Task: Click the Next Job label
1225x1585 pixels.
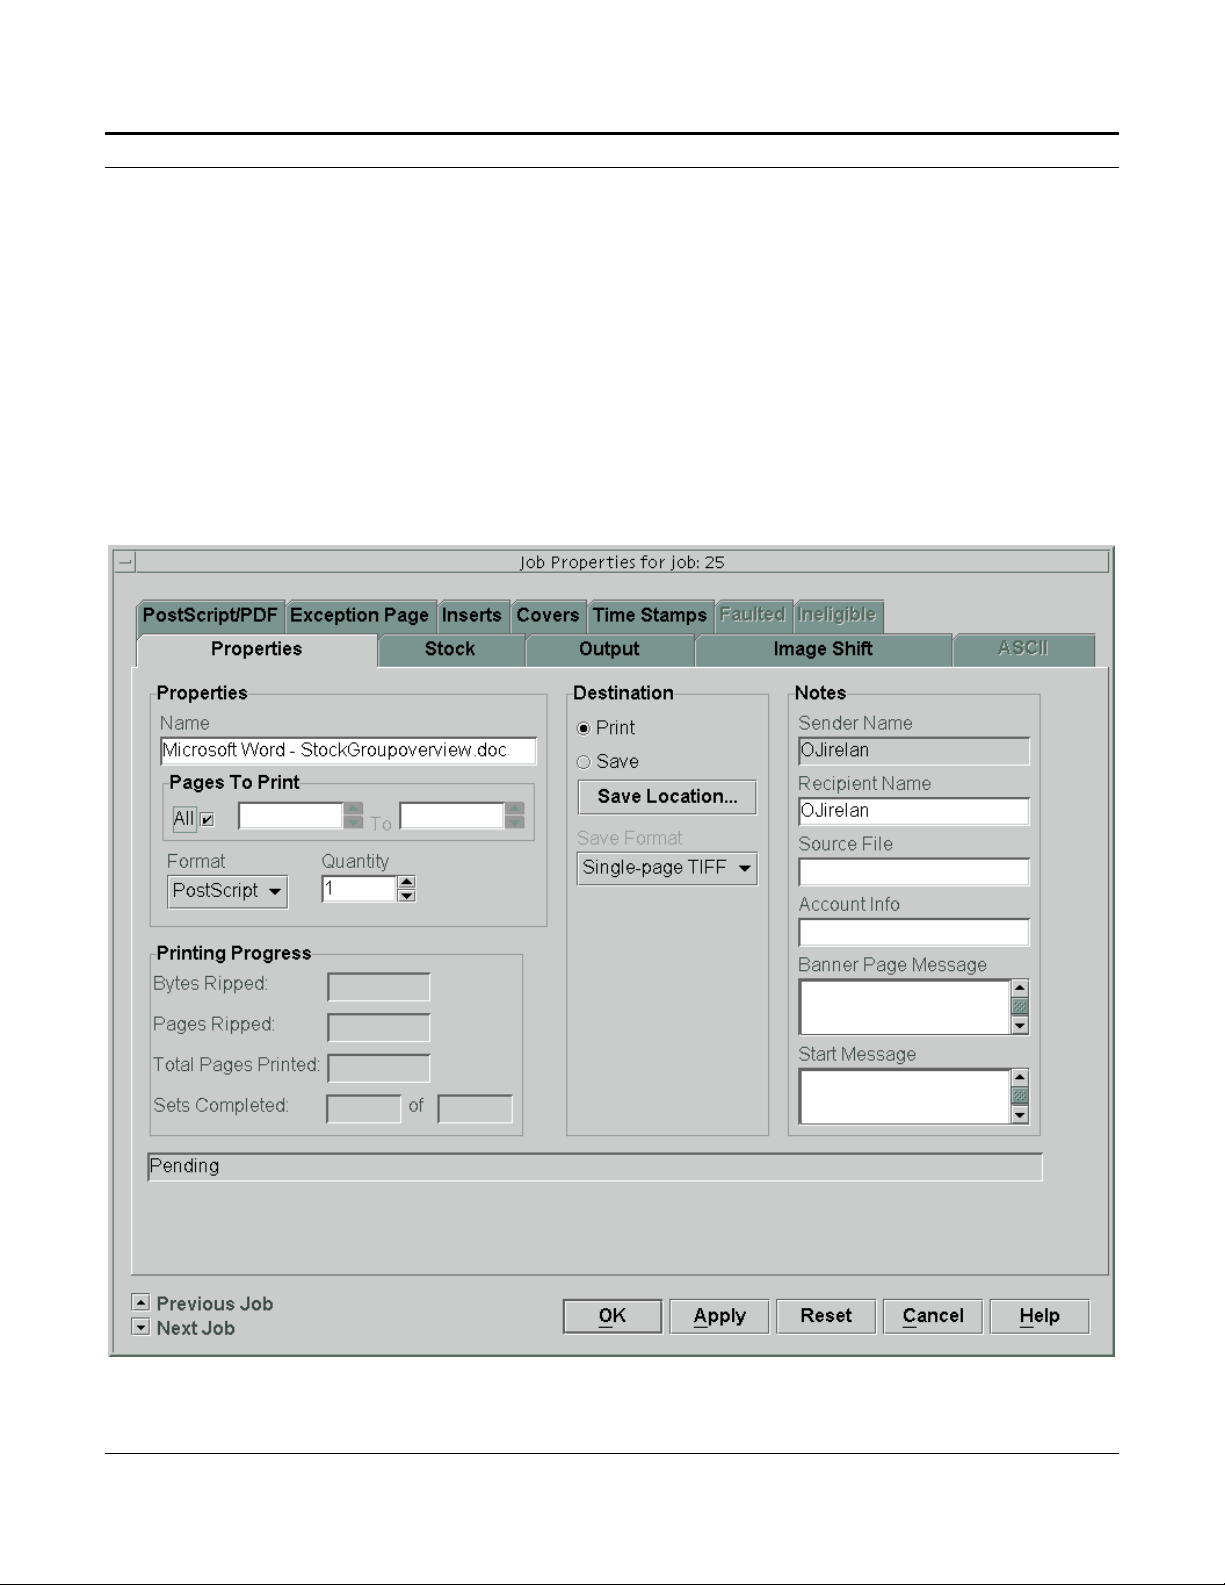Action: click(195, 1329)
